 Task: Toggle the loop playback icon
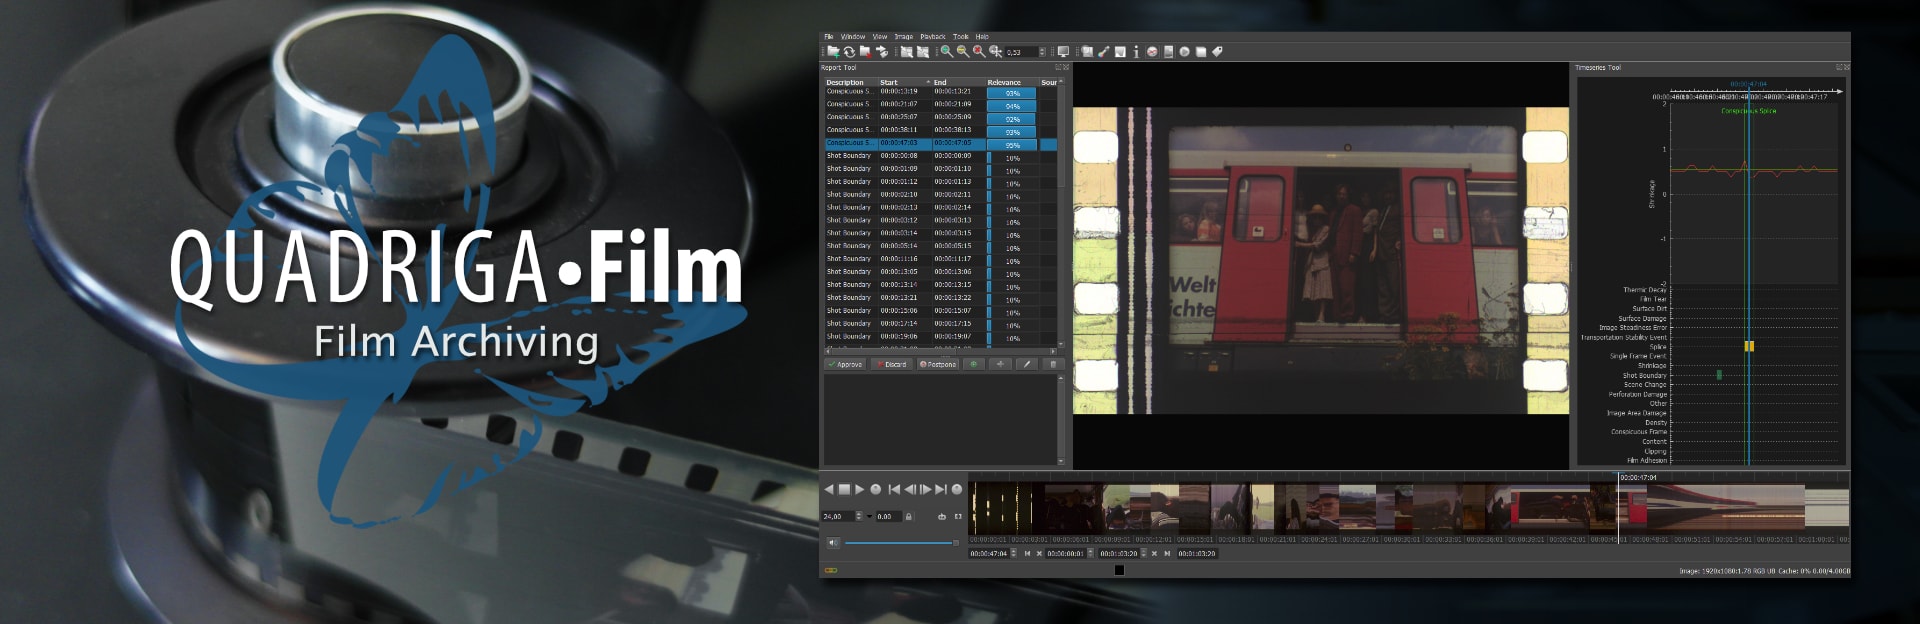(x=942, y=517)
